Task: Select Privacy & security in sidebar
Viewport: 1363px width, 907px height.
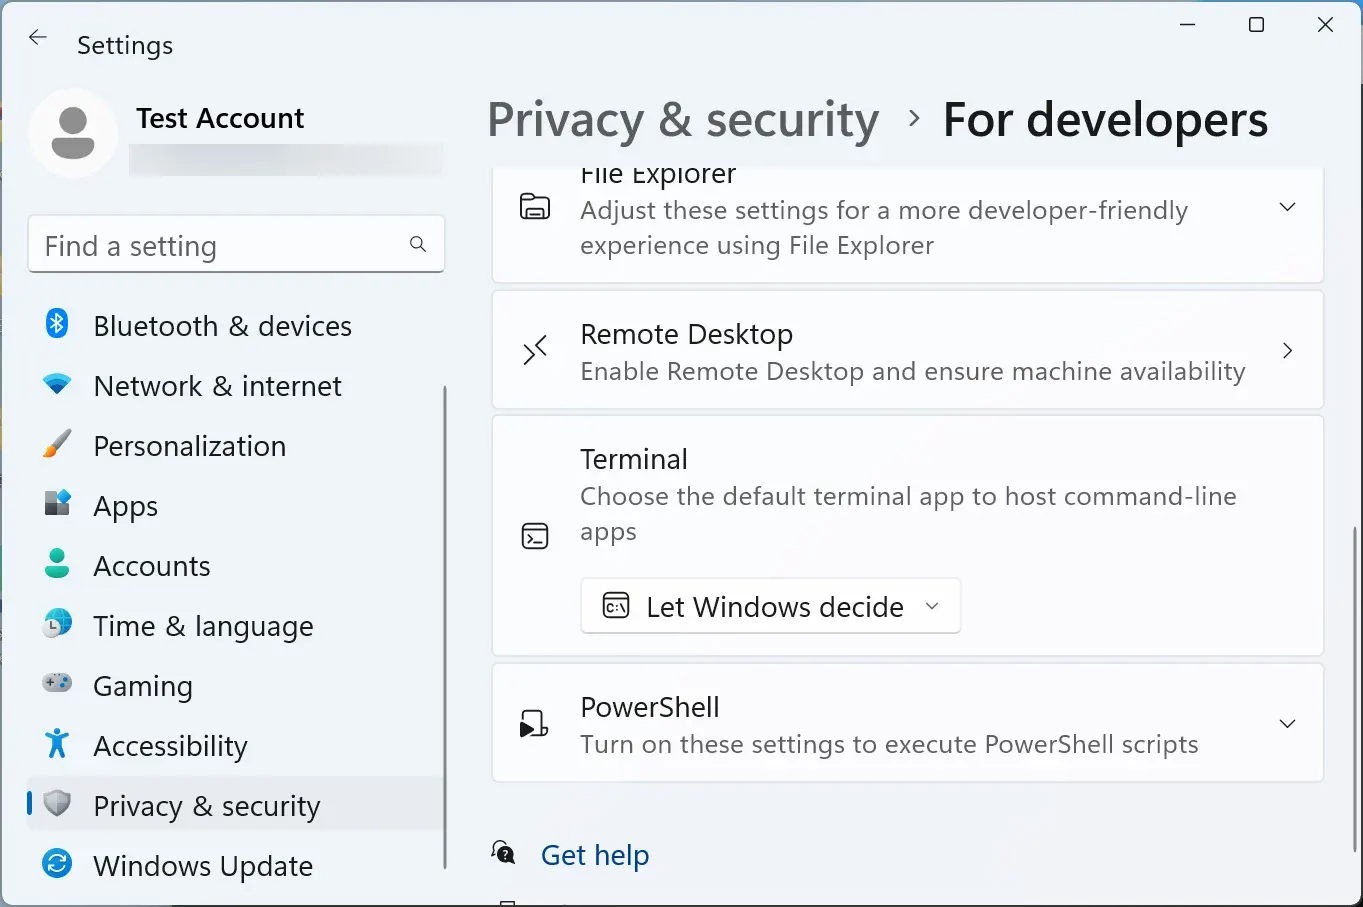Action: [x=236, y=805]
